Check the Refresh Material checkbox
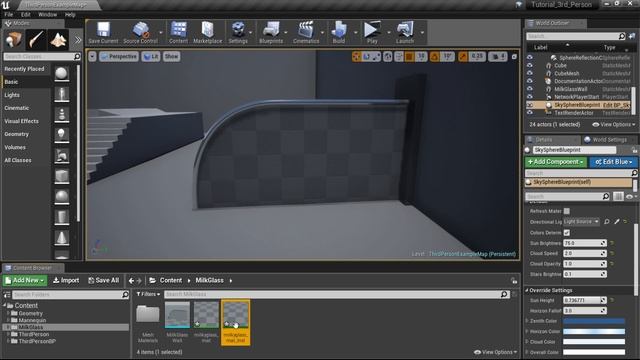The height and width of the screenshot is (360, 640). 567,211
